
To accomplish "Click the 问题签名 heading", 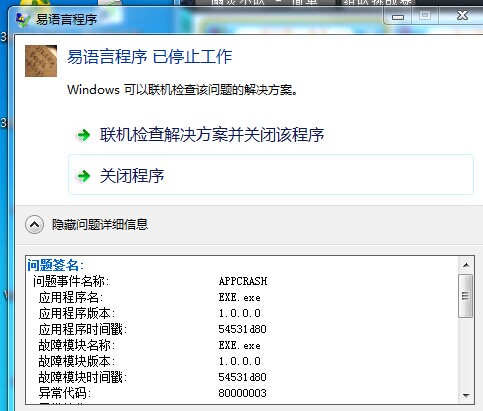I will coord(56,265).
